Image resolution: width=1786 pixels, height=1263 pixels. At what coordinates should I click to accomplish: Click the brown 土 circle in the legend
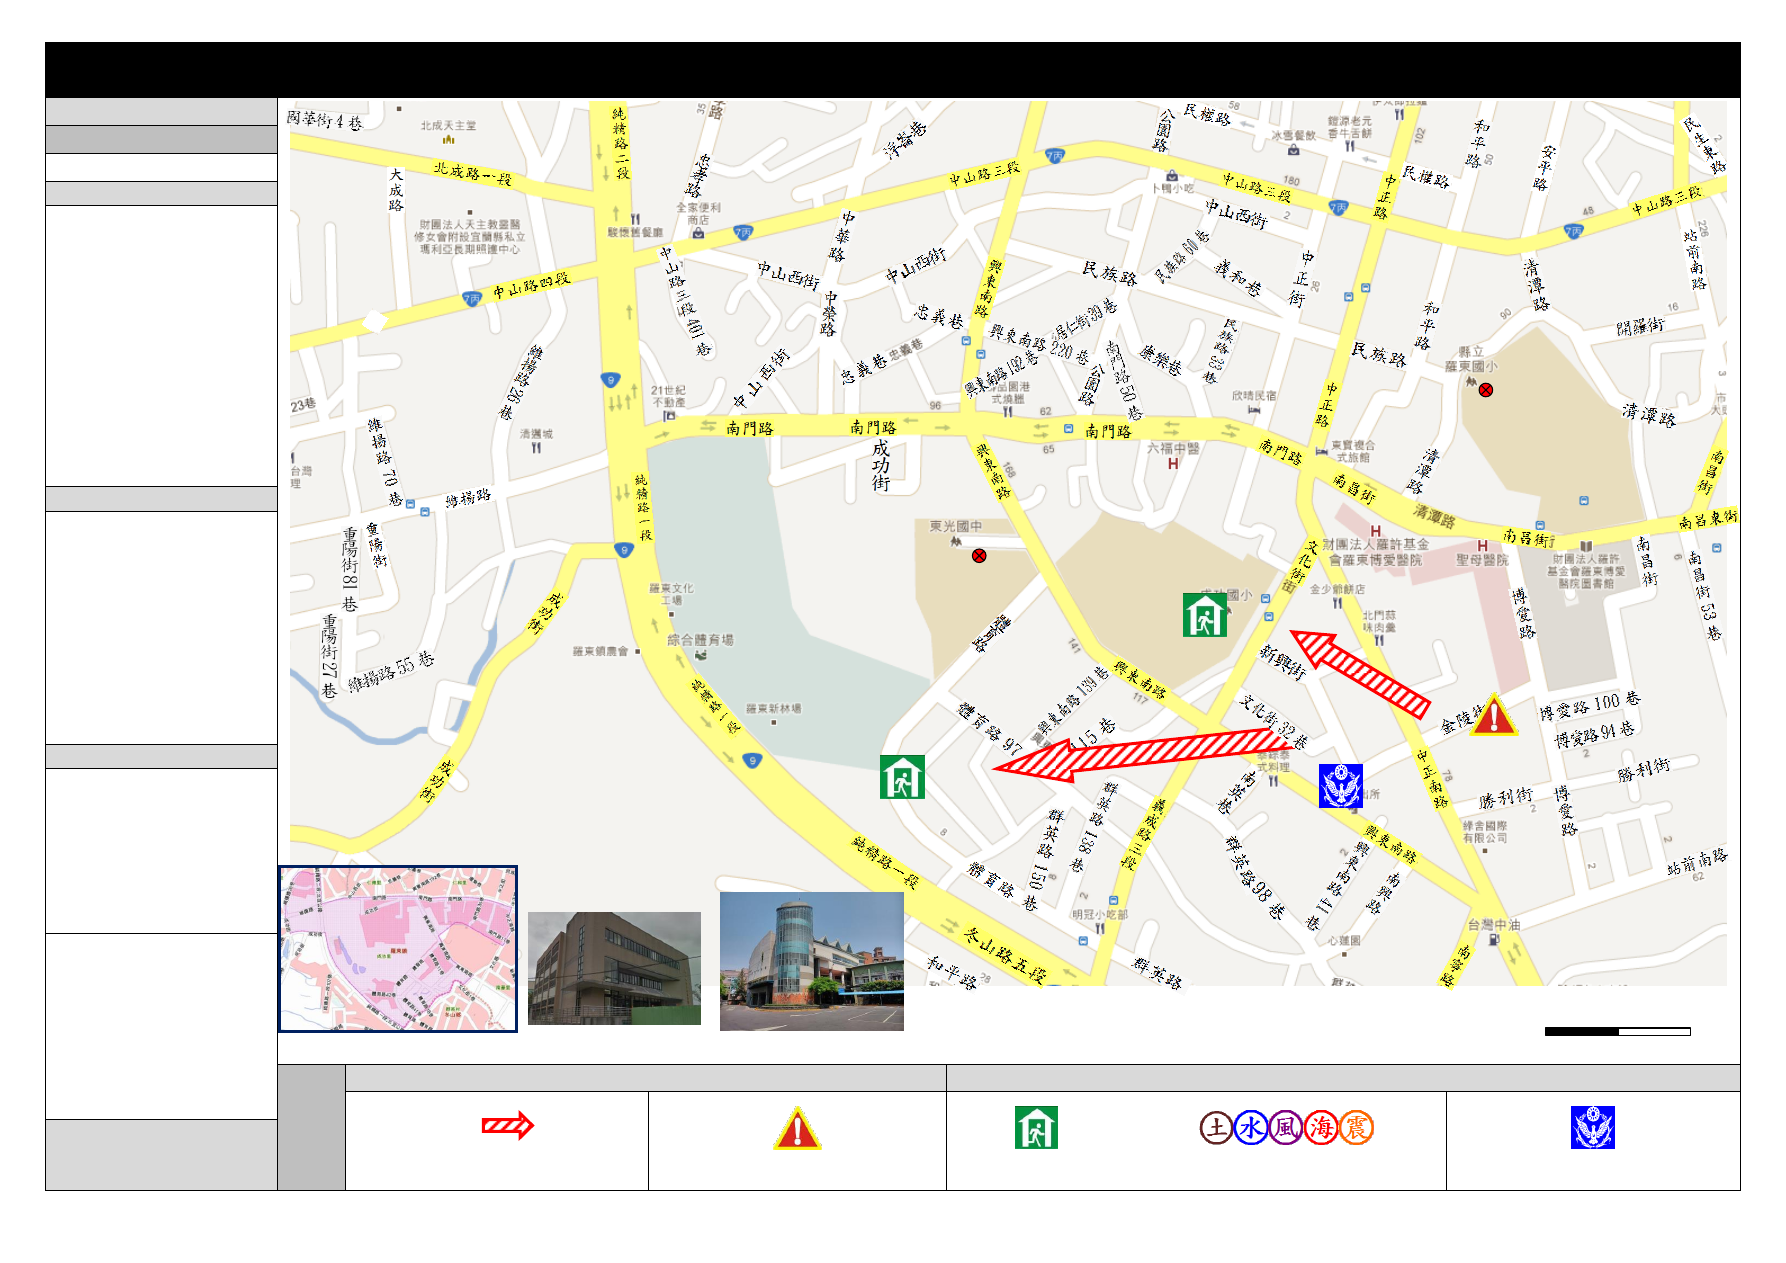coord(1216,1128)
